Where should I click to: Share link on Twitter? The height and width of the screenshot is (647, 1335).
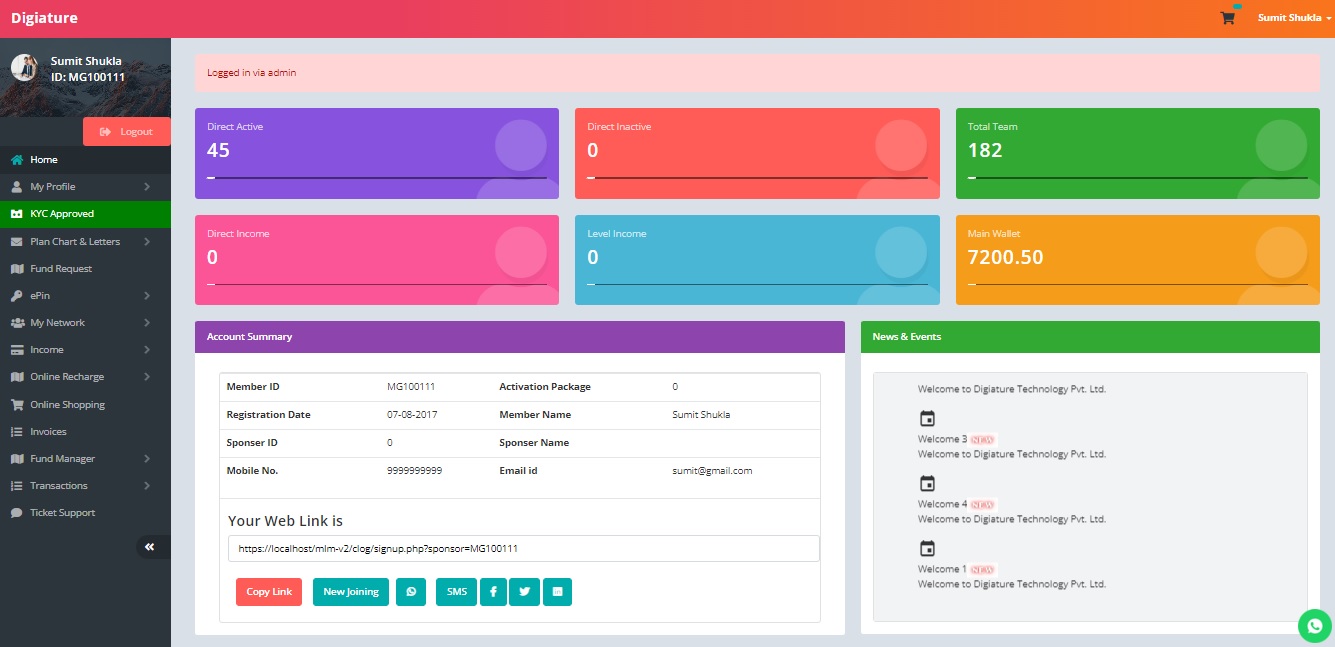click(x=524, y=592)
